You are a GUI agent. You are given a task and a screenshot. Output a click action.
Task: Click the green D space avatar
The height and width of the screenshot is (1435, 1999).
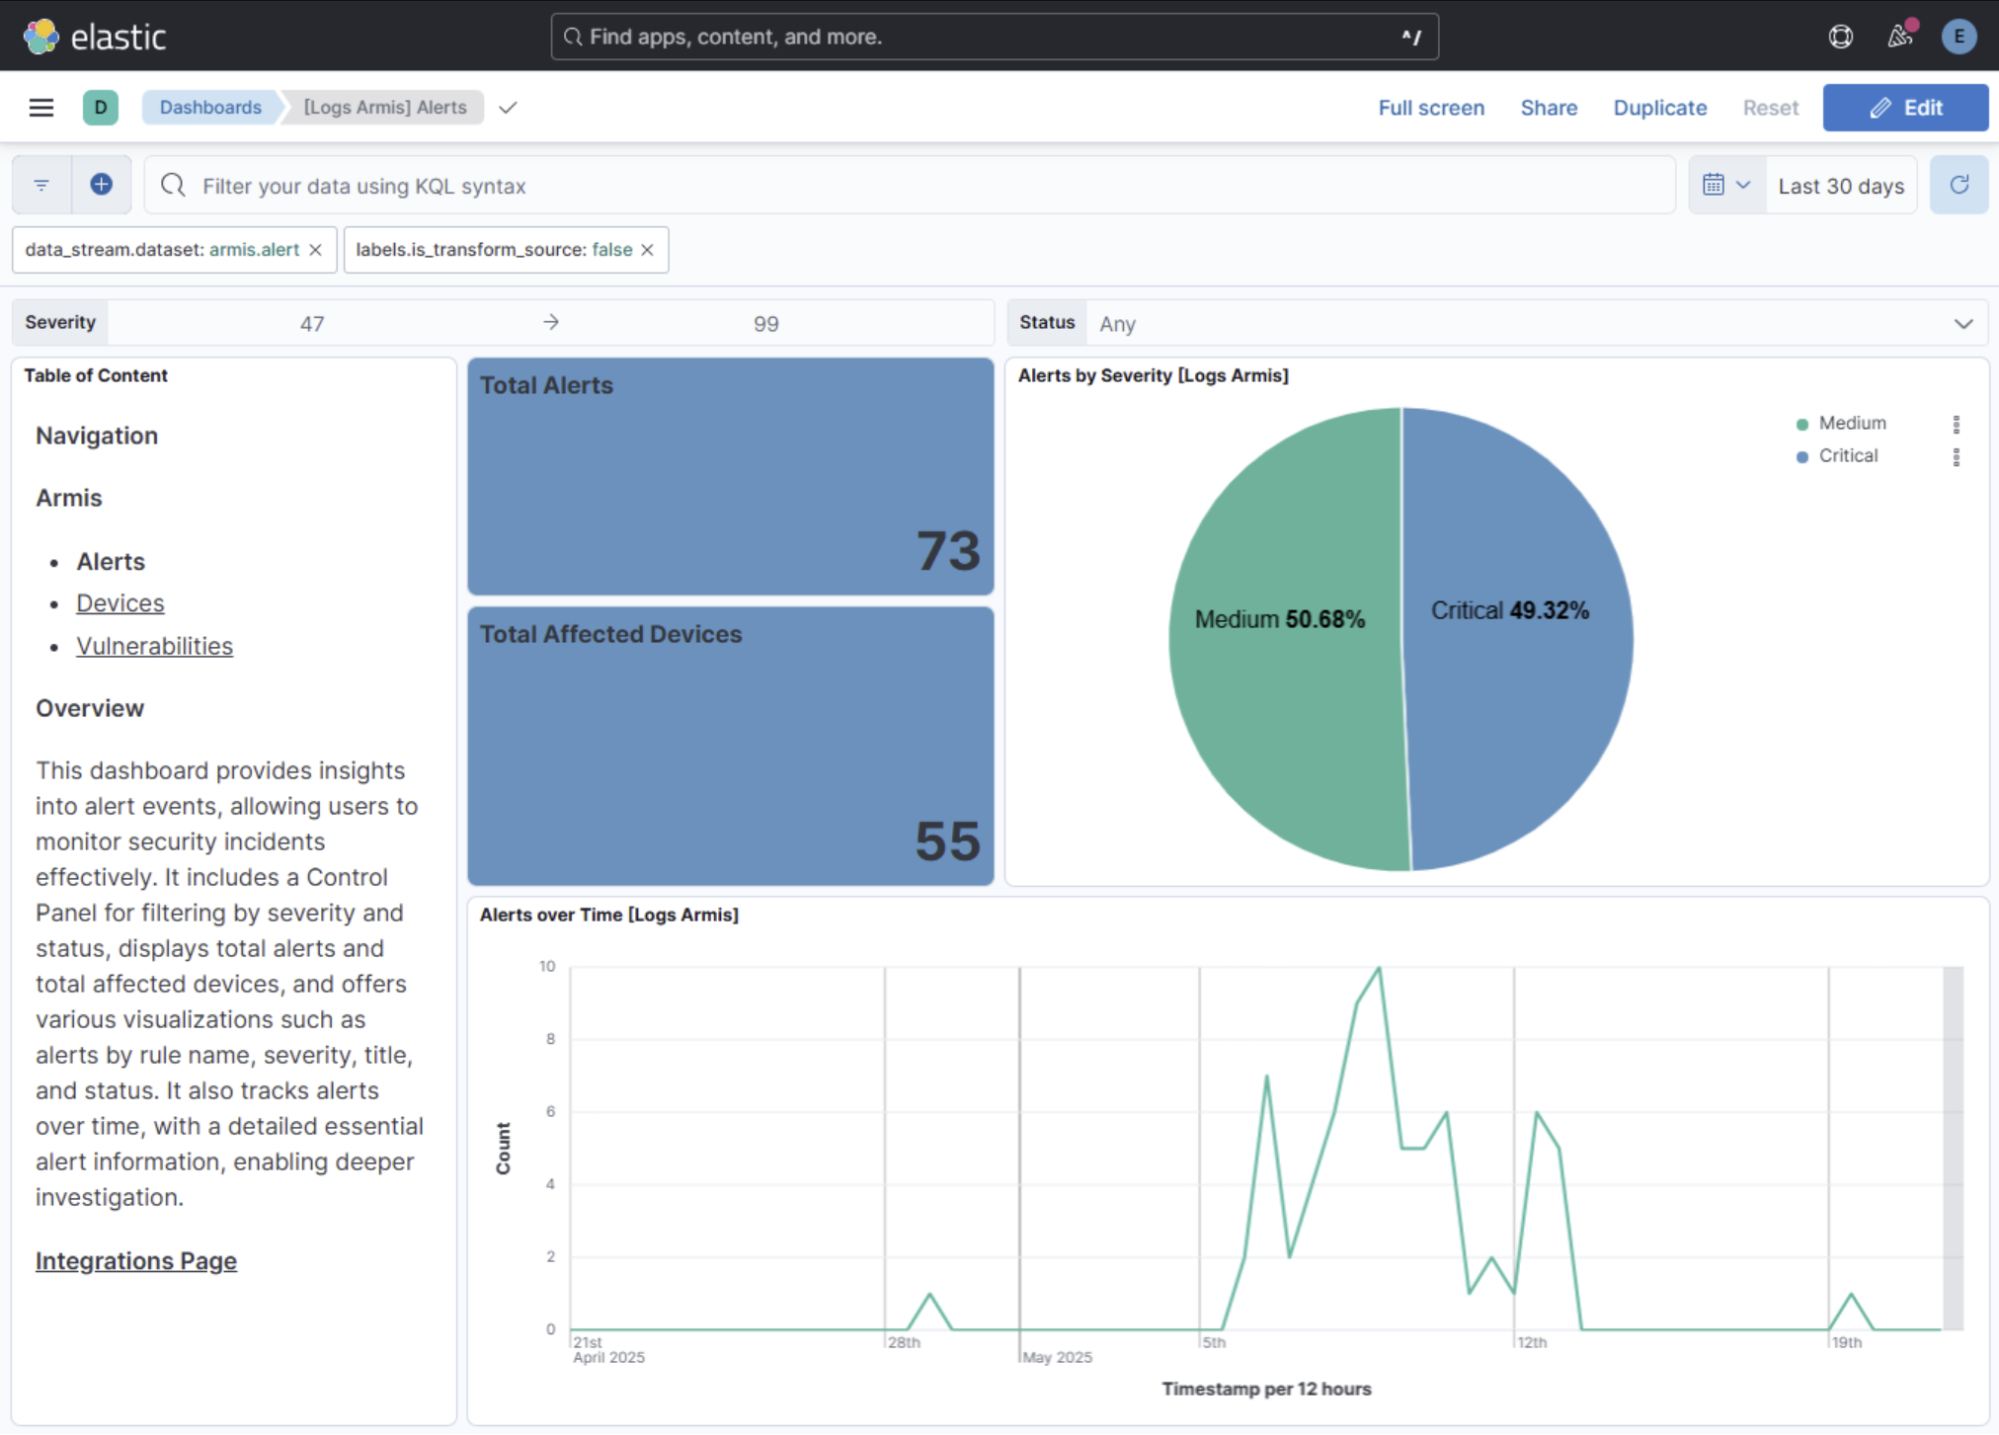pyautogui.click(x=100, y=107)
